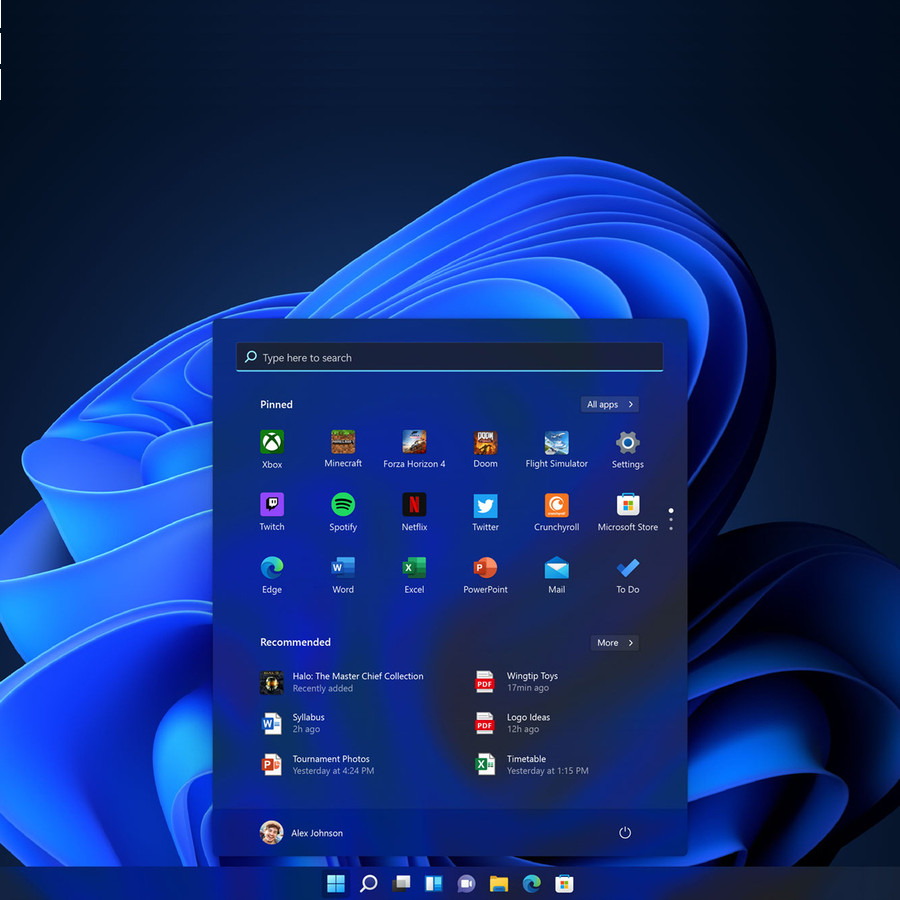Click the Windows Start button on taskbar

(x=335, y=883)
